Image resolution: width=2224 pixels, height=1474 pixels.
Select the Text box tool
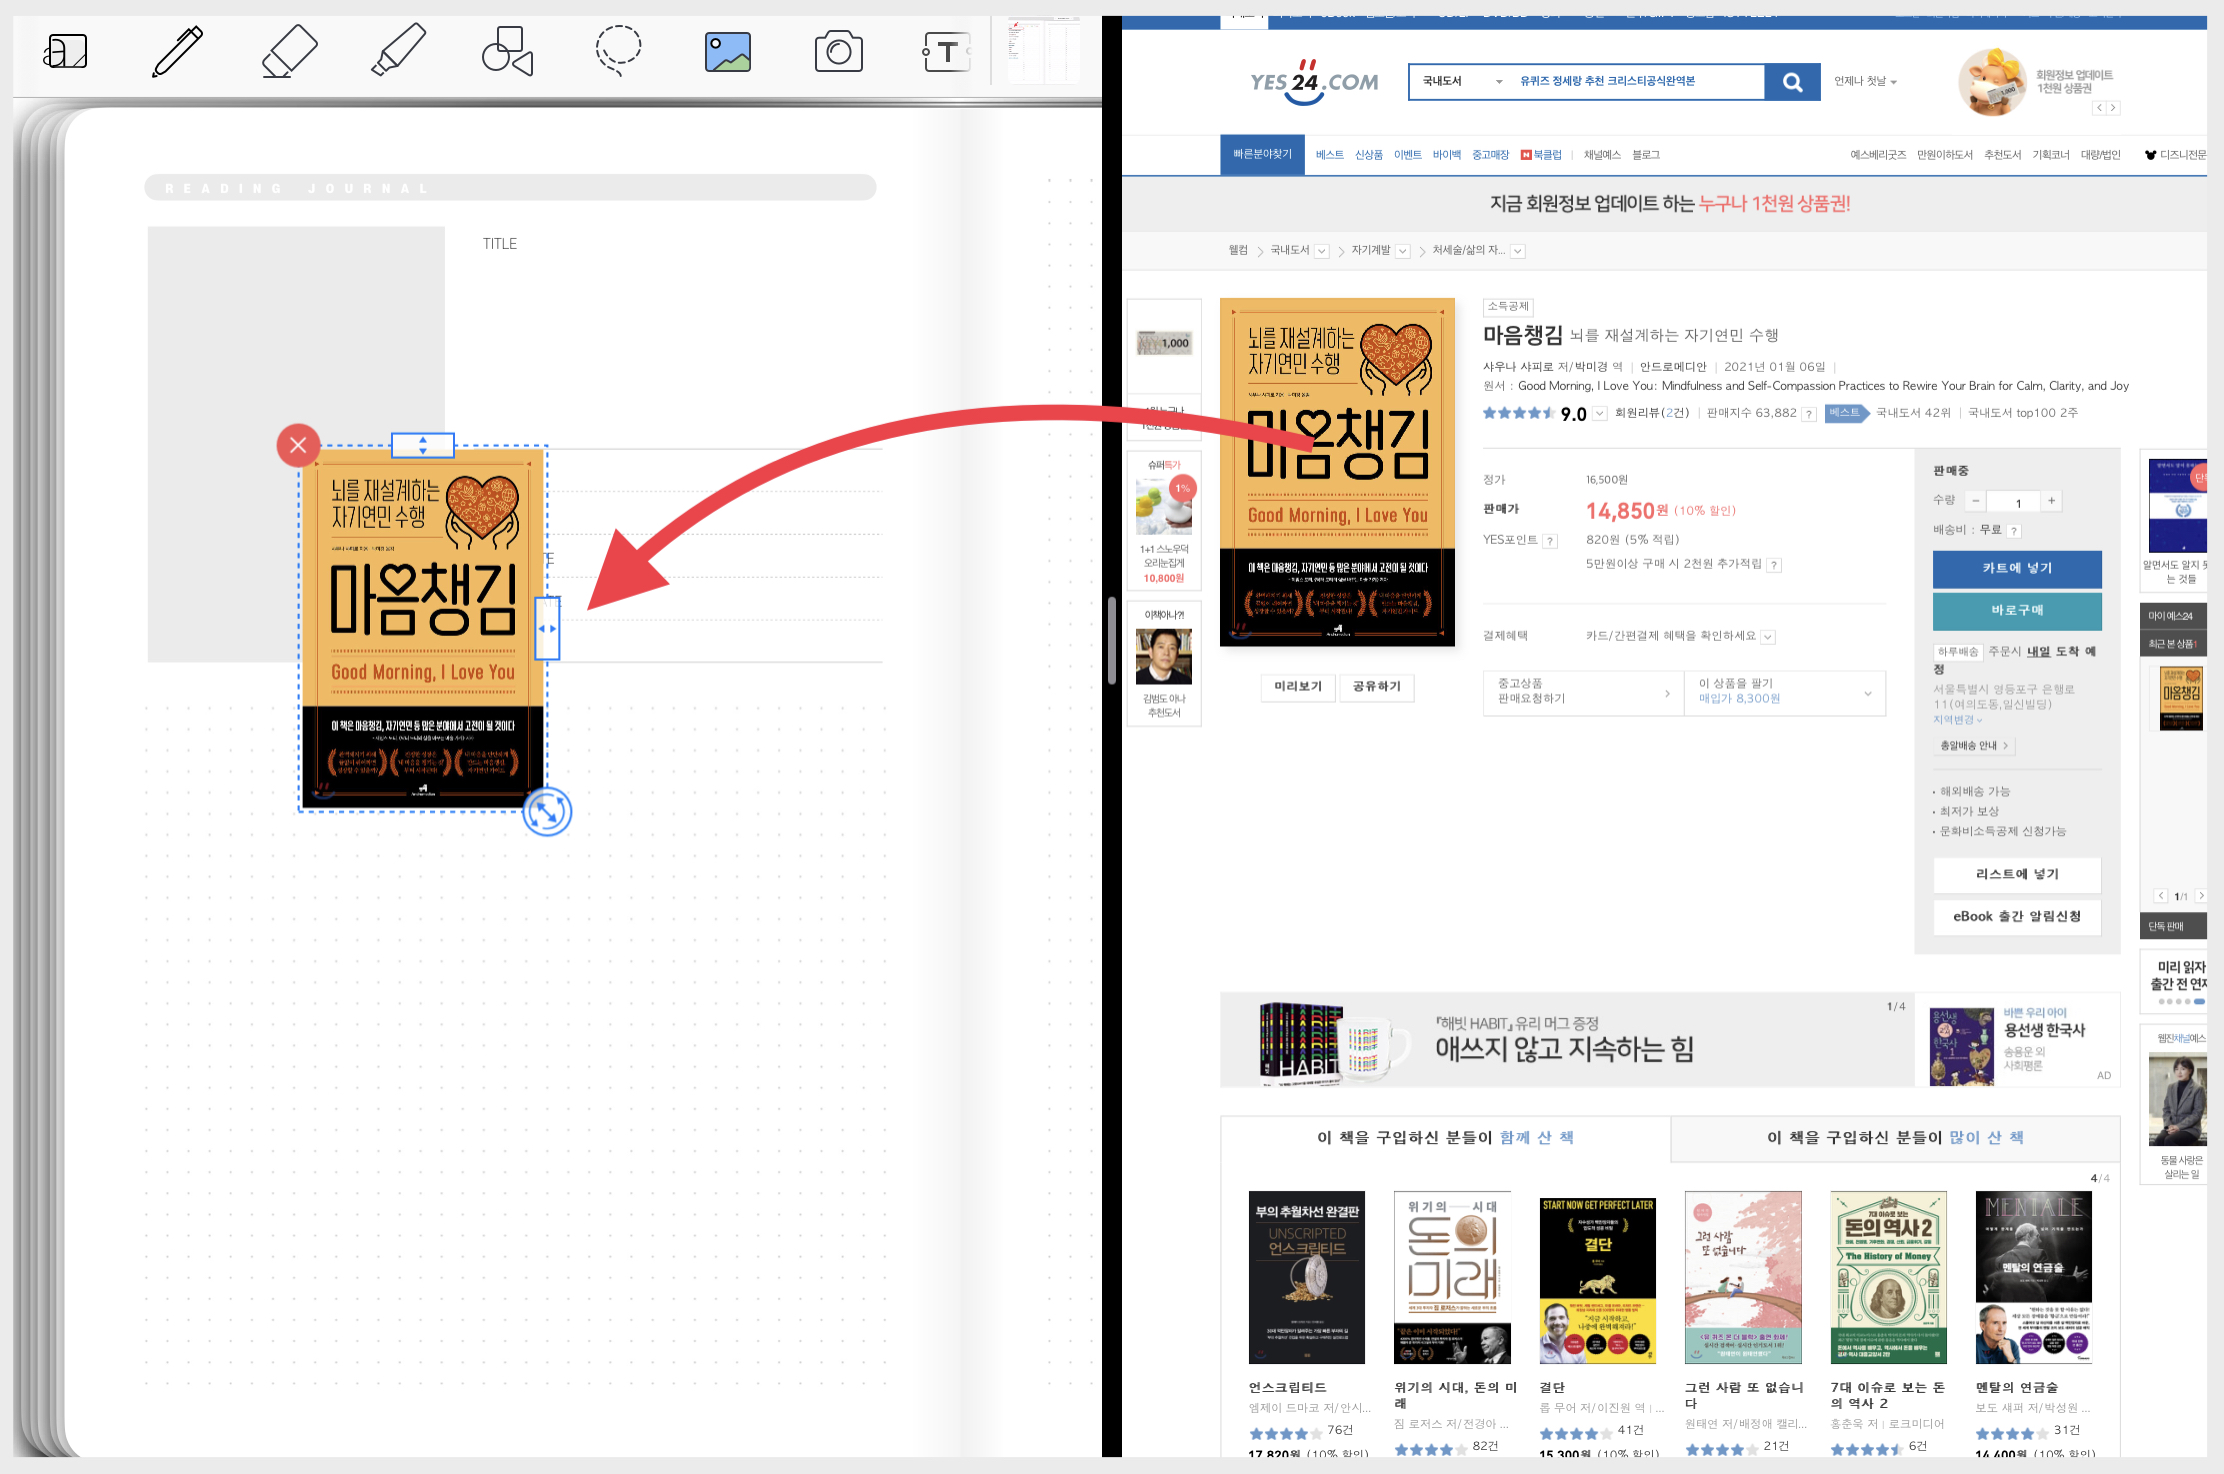[x=946, y=52]
